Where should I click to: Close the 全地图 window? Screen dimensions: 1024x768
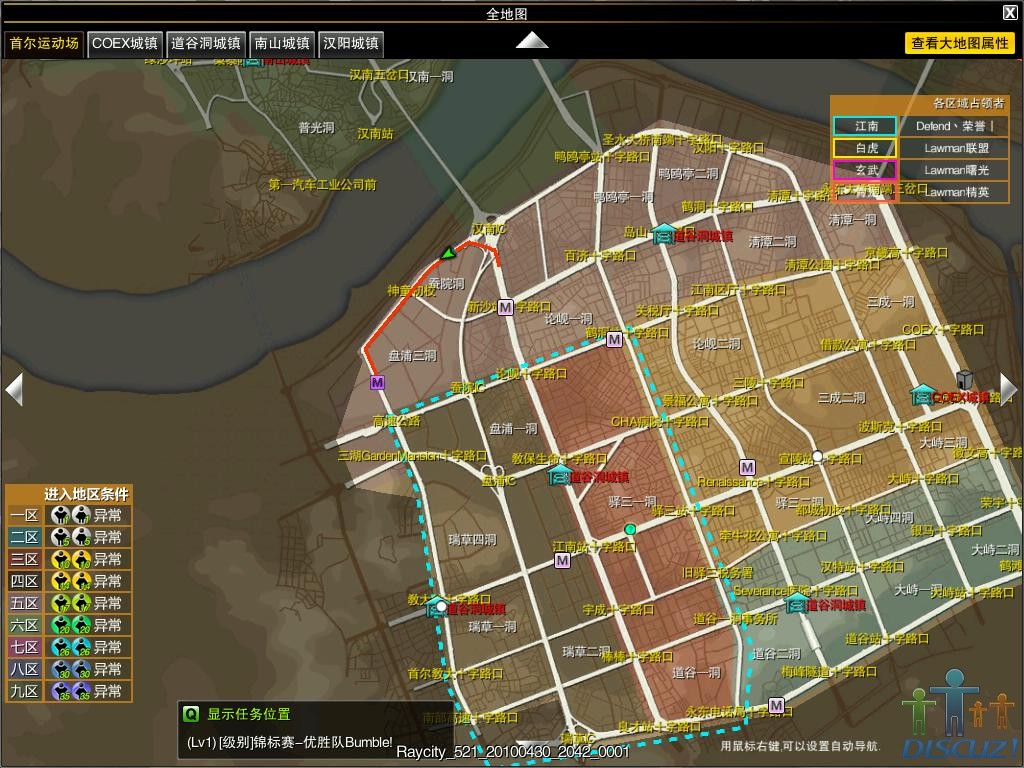point(1010,12)
